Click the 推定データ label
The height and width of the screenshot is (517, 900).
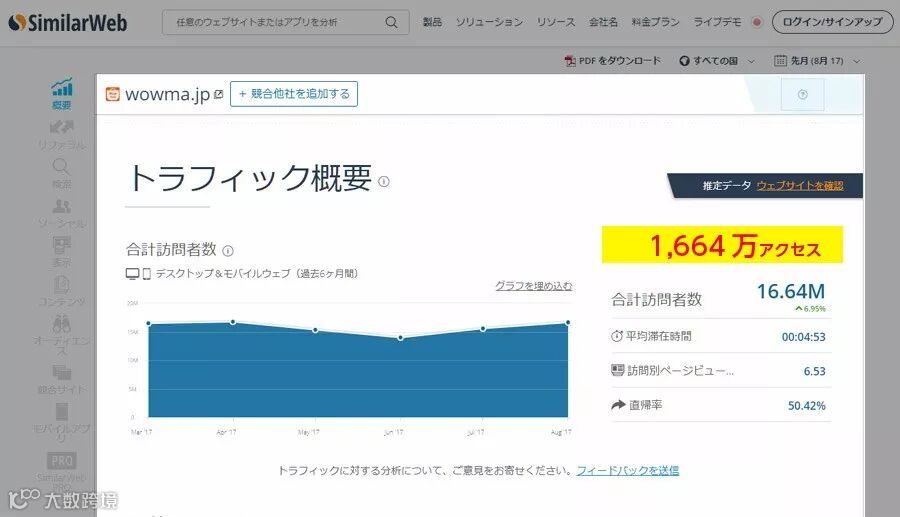click(x=727, y=185)
